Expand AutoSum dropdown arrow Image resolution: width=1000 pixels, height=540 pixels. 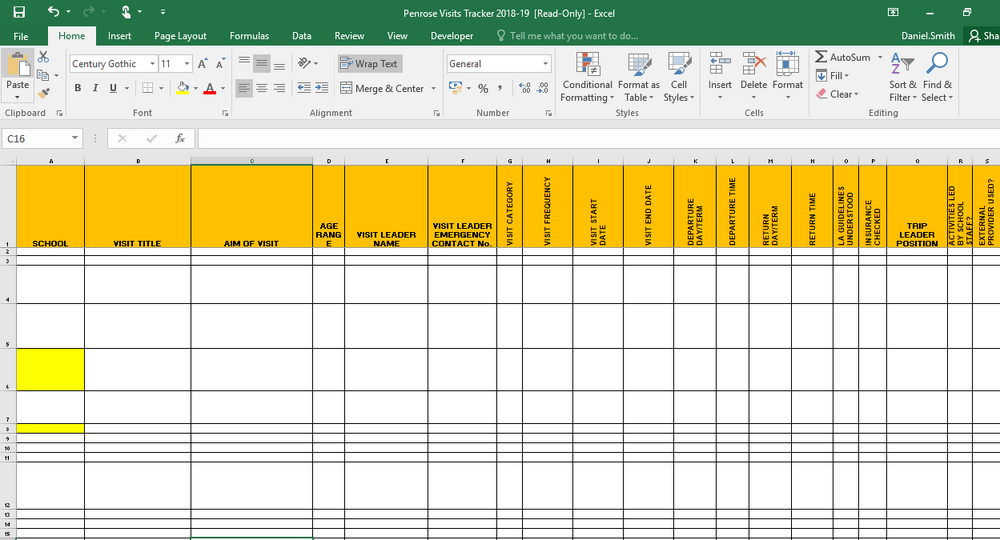[880, 57]
